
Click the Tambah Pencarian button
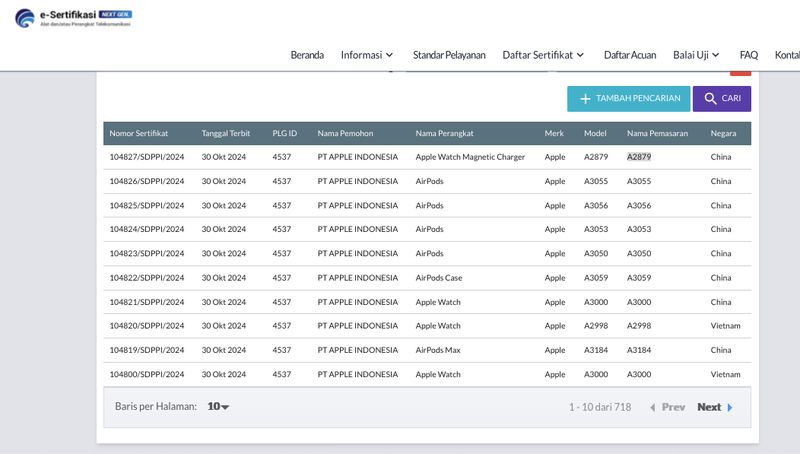629,98
